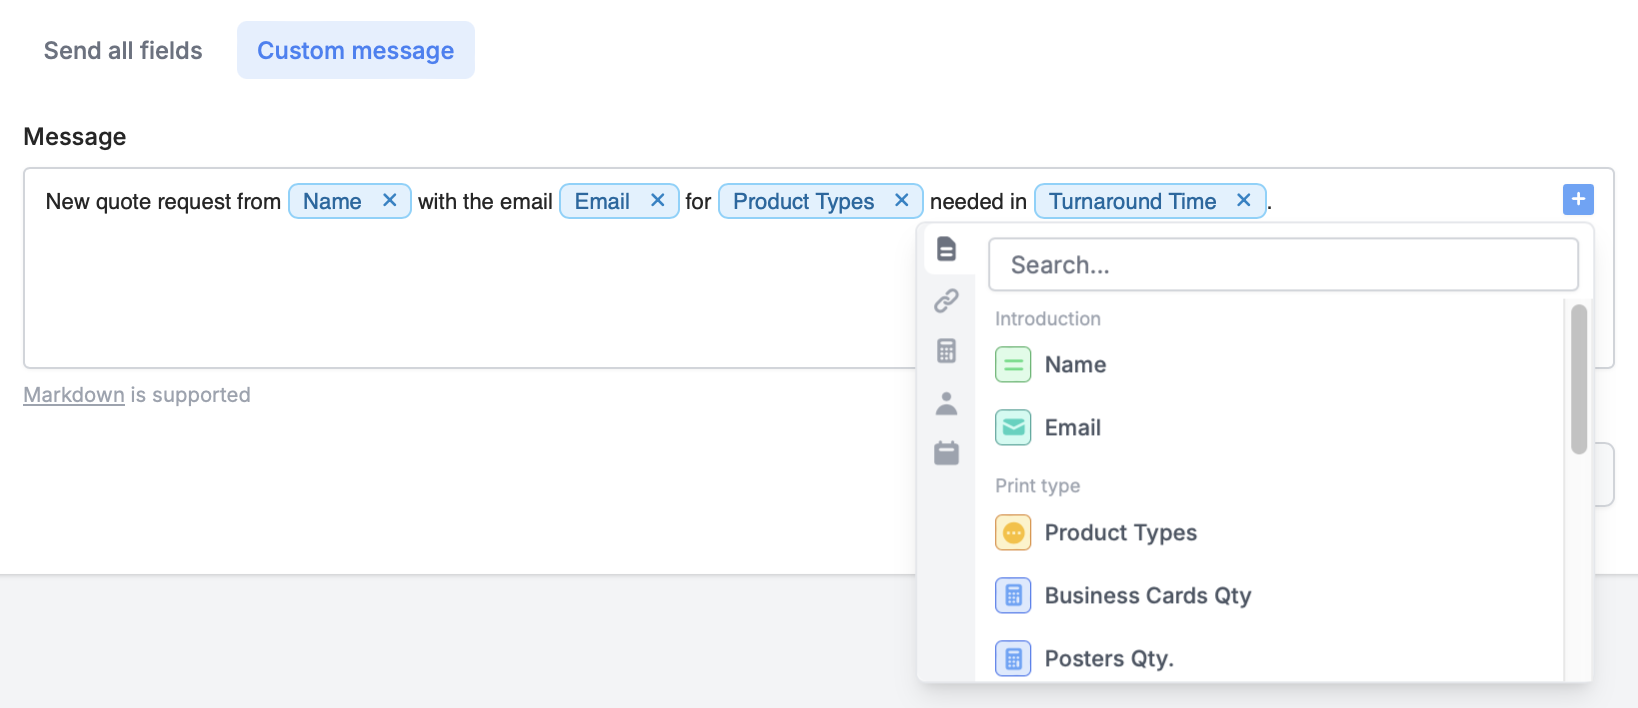Select the link variables icon in picker

[x=946, y=300]
